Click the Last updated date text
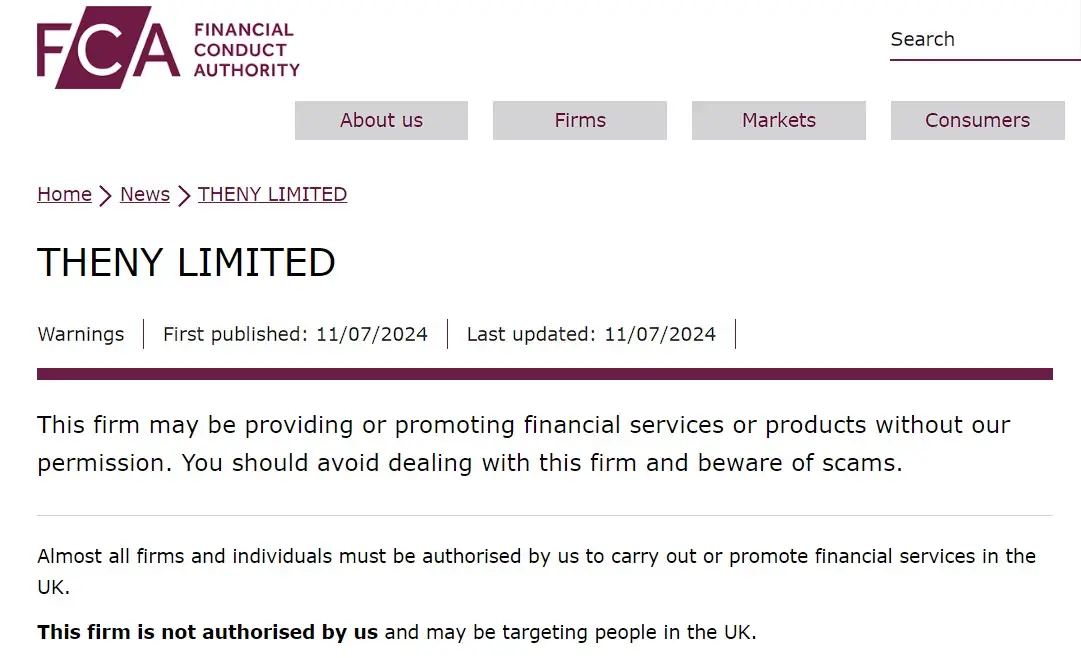The width and height of the screenshot is (1081, 658). point(591,334)
